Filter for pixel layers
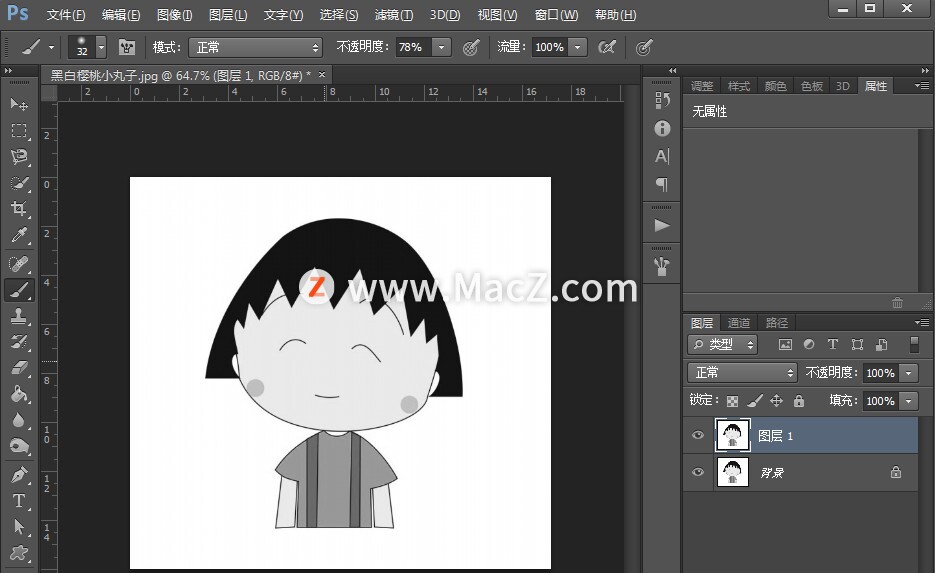 click(785, 344)
